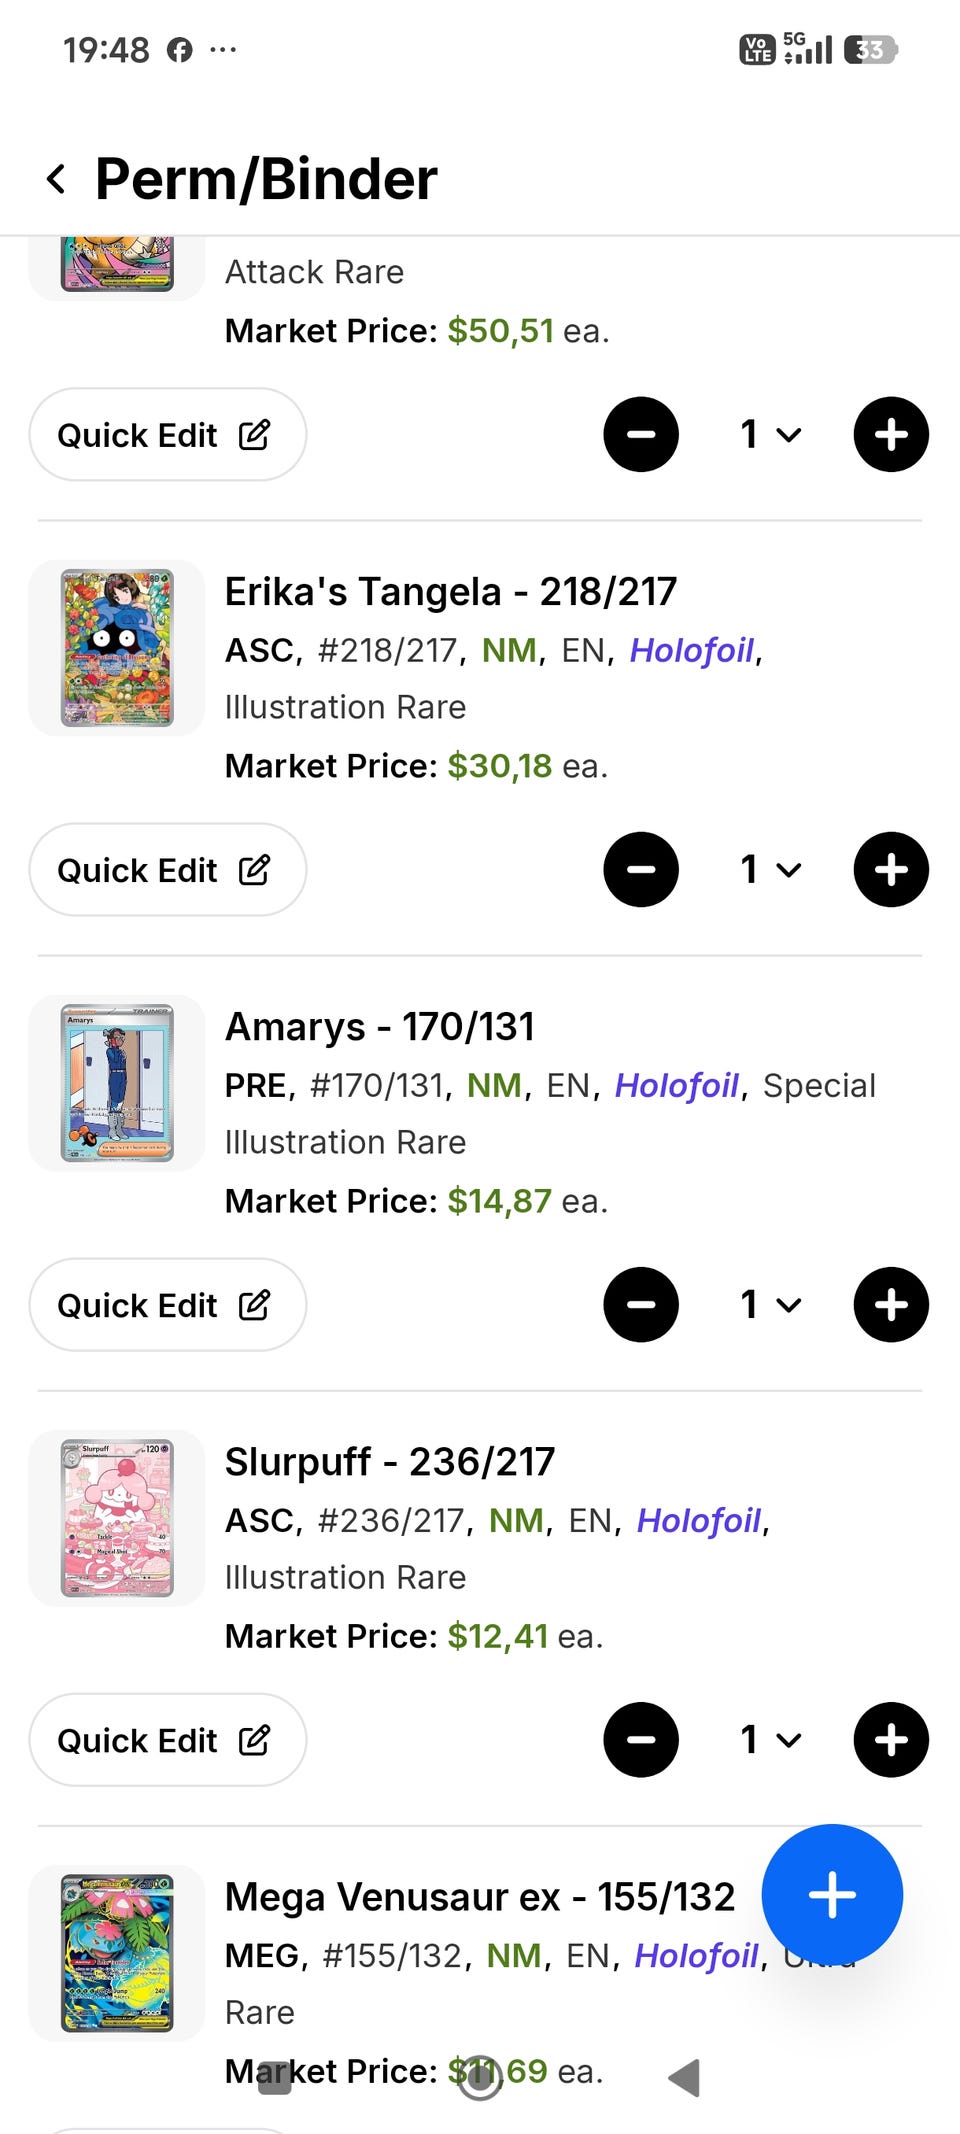
Task: Open the Mega Venusaur ex card image
Action: pyautogui.click(x=117, y=1953)
